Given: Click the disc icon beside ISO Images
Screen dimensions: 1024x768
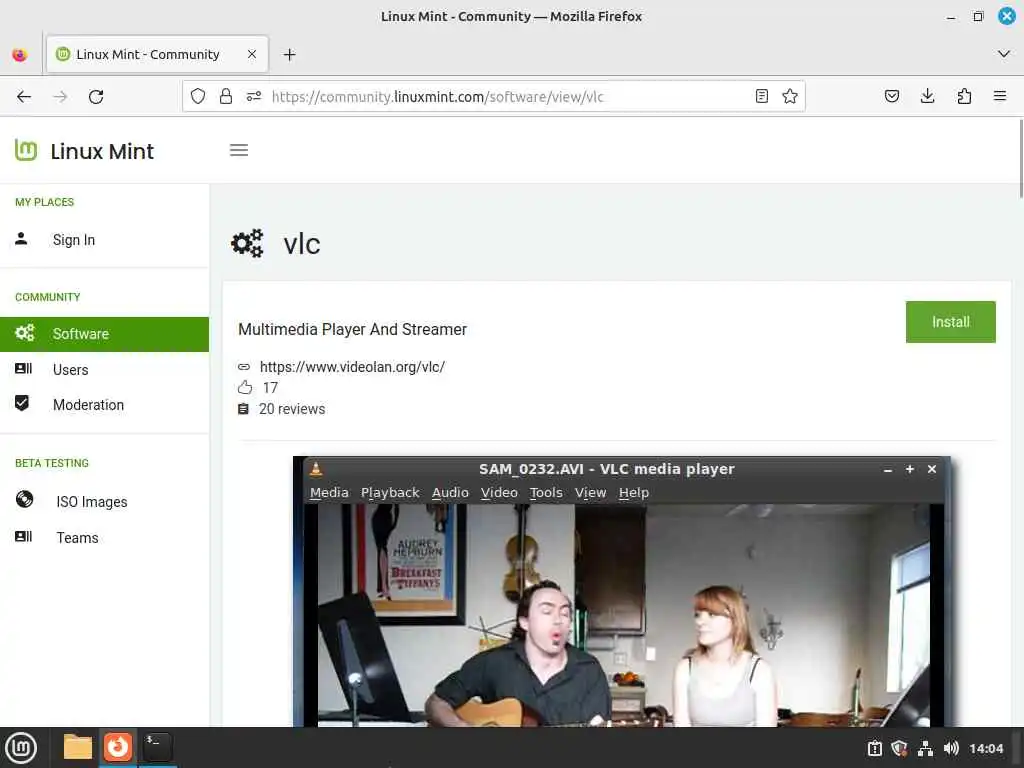Looking at the screenshot, I should coord(24,499).
